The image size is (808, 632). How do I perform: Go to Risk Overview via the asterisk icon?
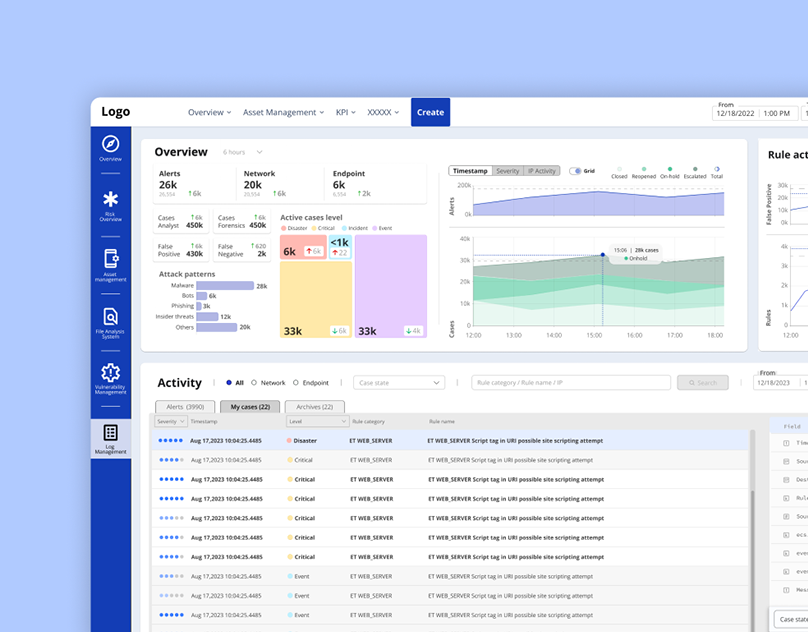[x=110, y=199]
